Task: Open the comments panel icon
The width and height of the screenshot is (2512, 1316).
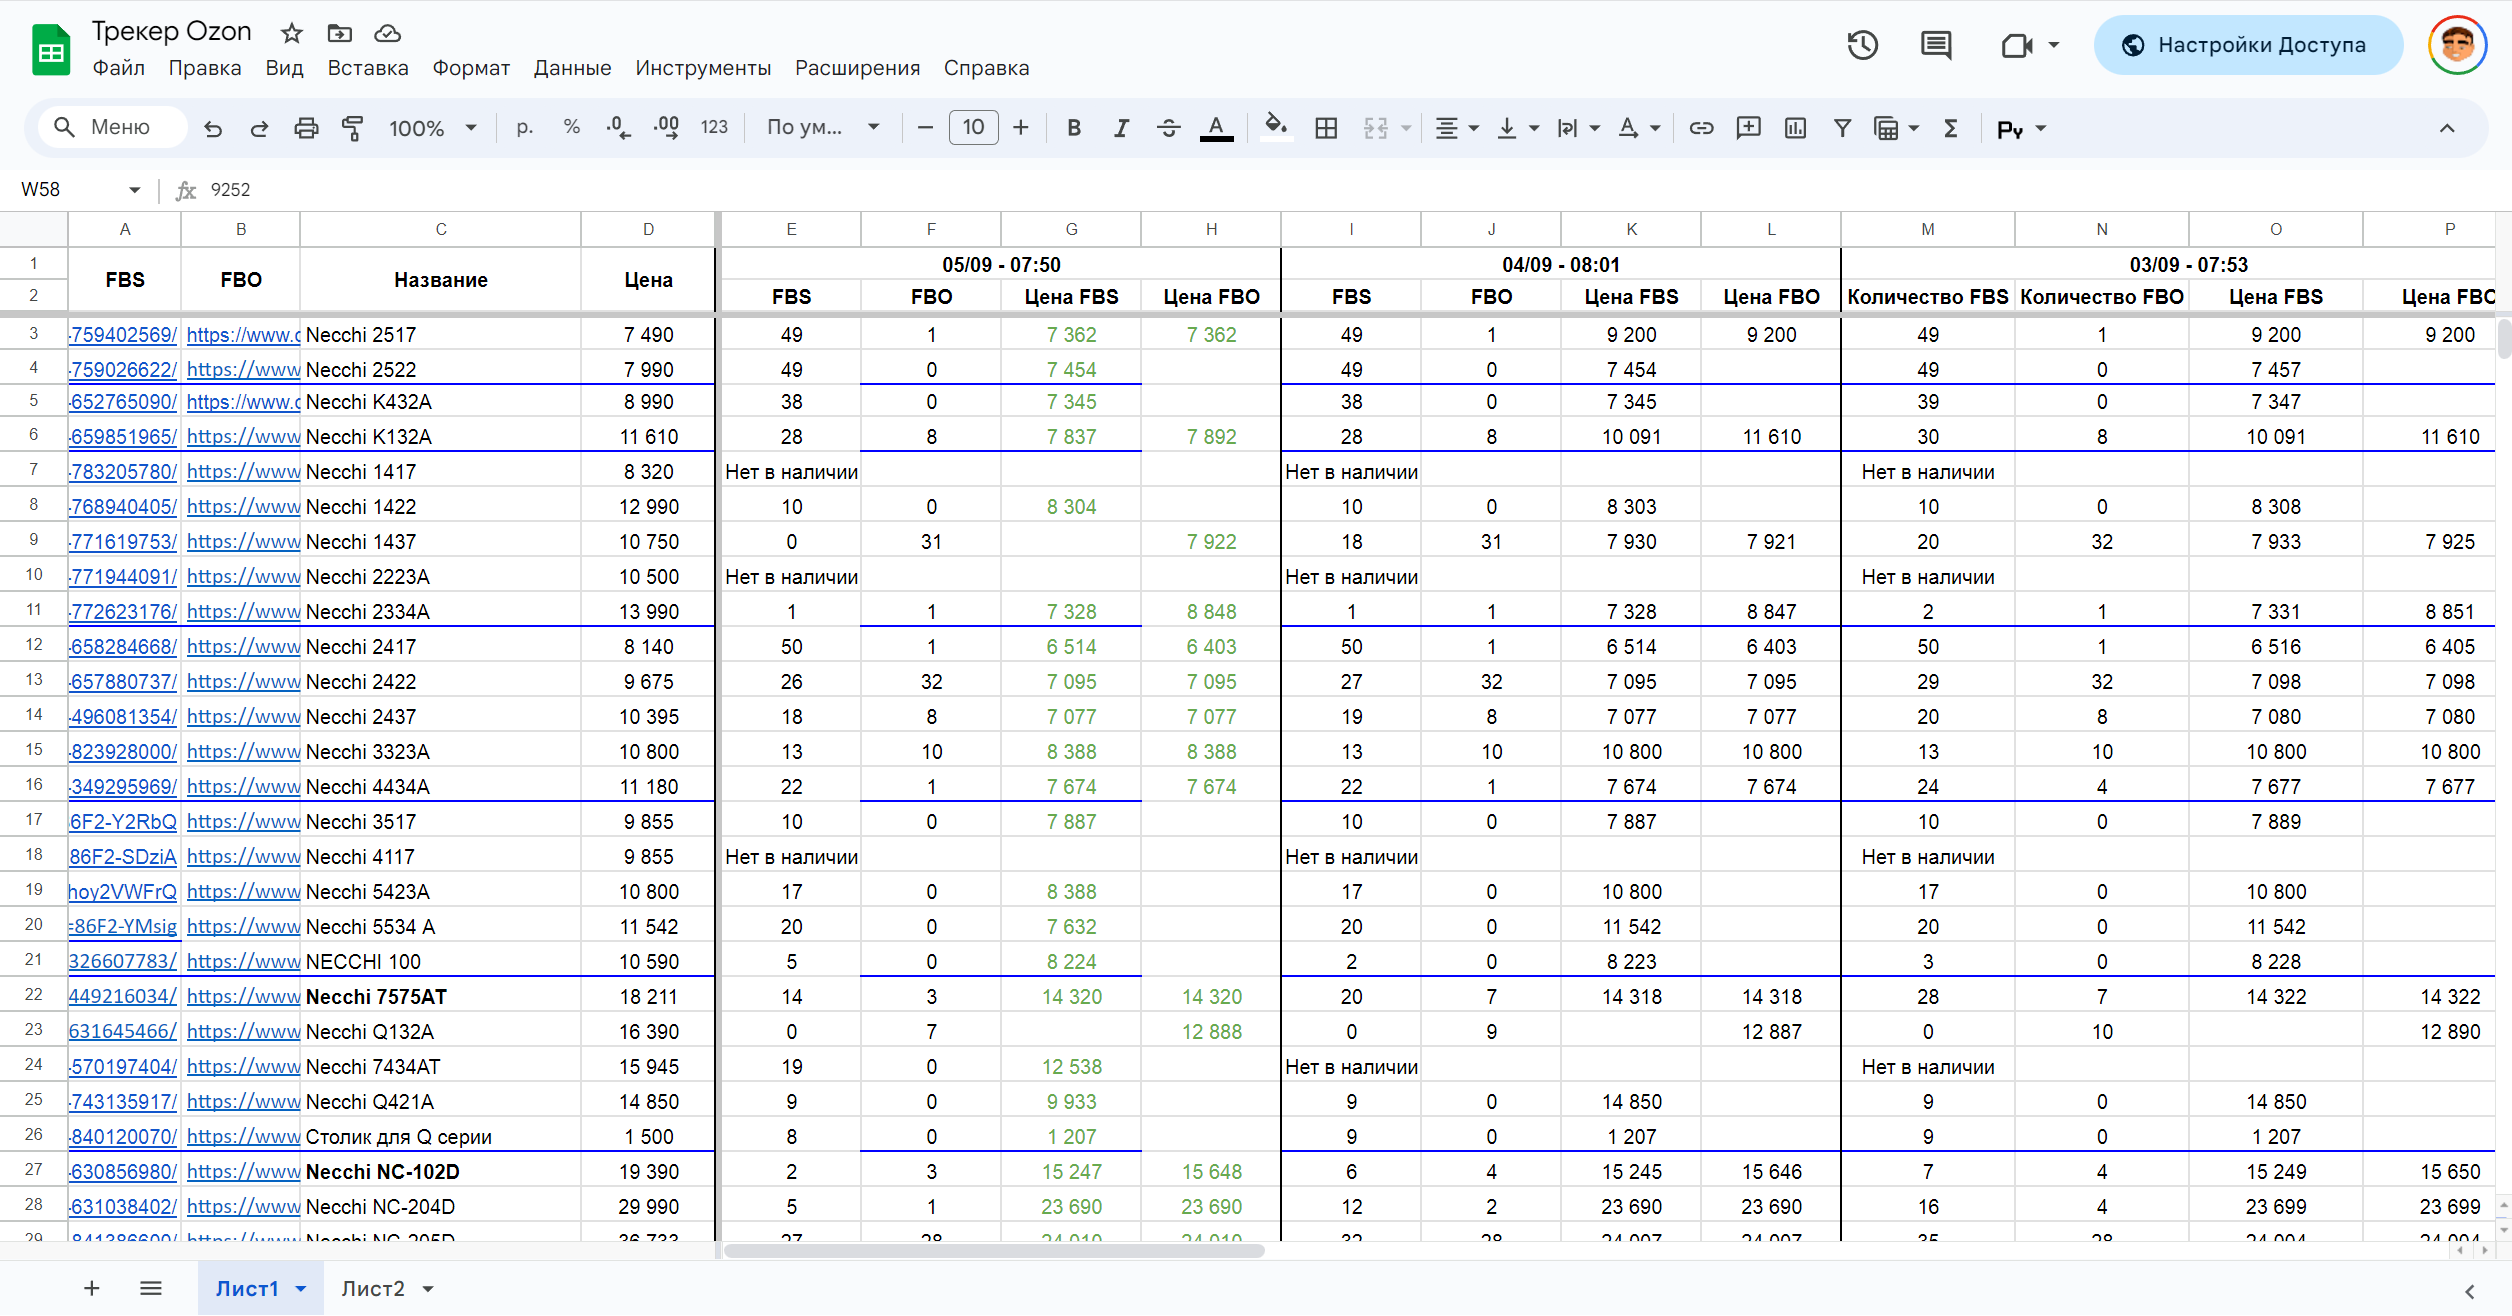Action: click(1936, 45)
